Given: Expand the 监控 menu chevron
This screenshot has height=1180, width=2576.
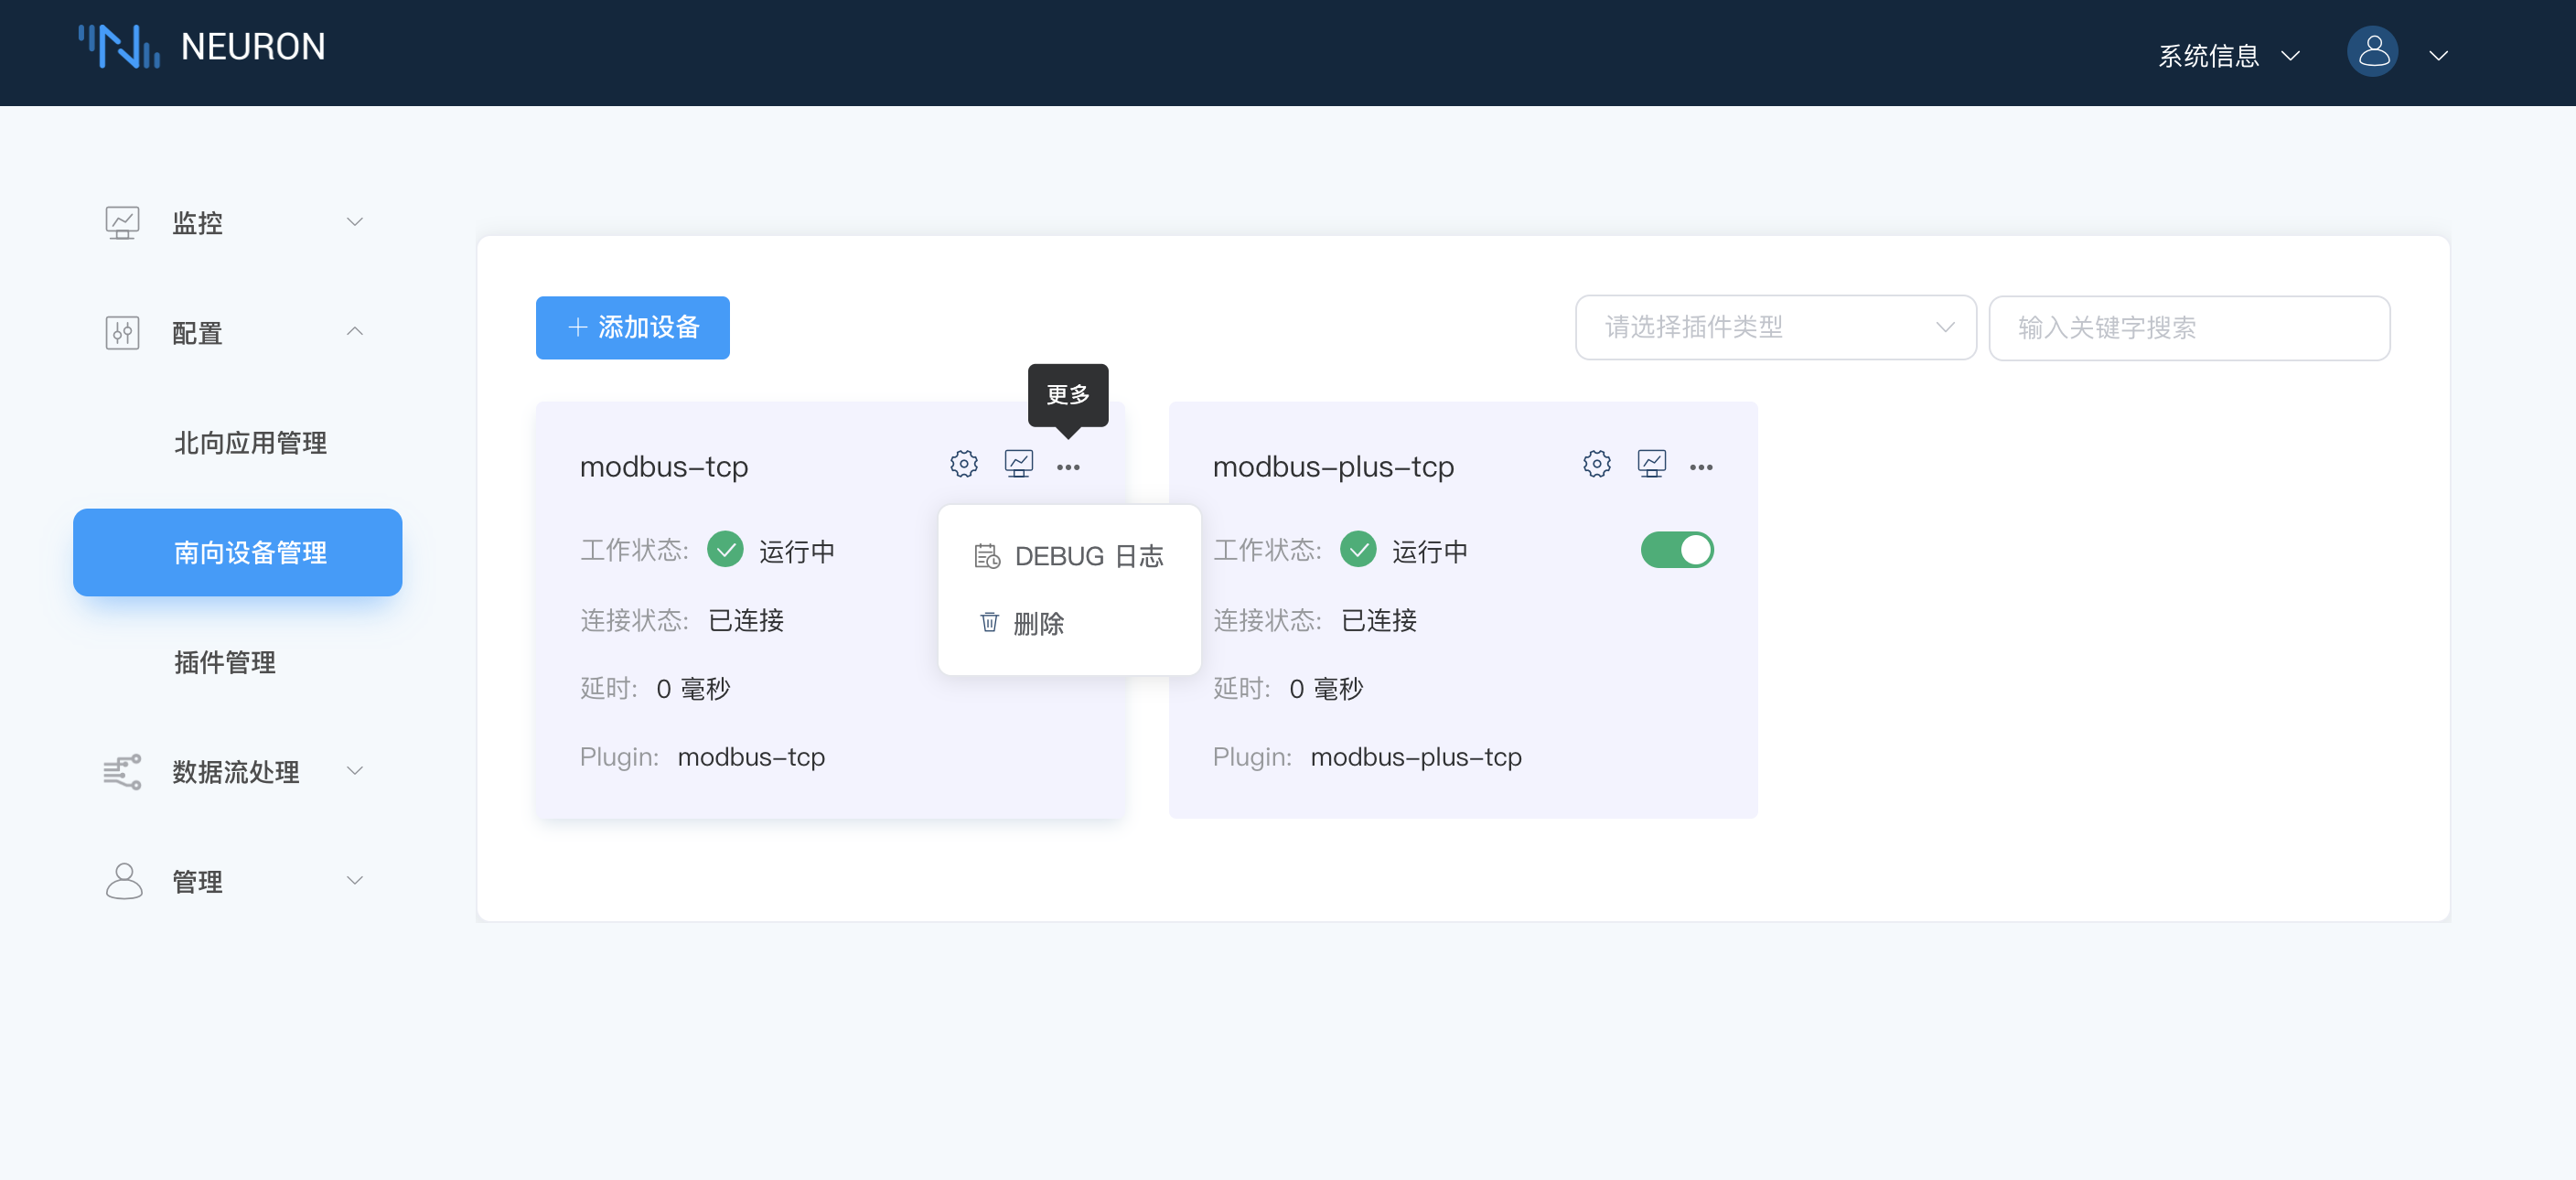Looking at the screenshot, I should [x=354, y=222].
